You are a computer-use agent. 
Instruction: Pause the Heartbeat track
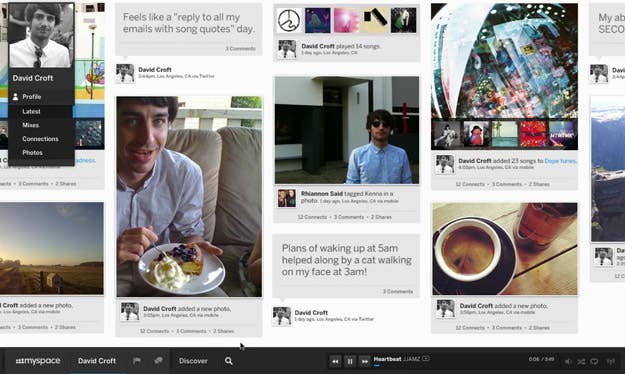350,361
